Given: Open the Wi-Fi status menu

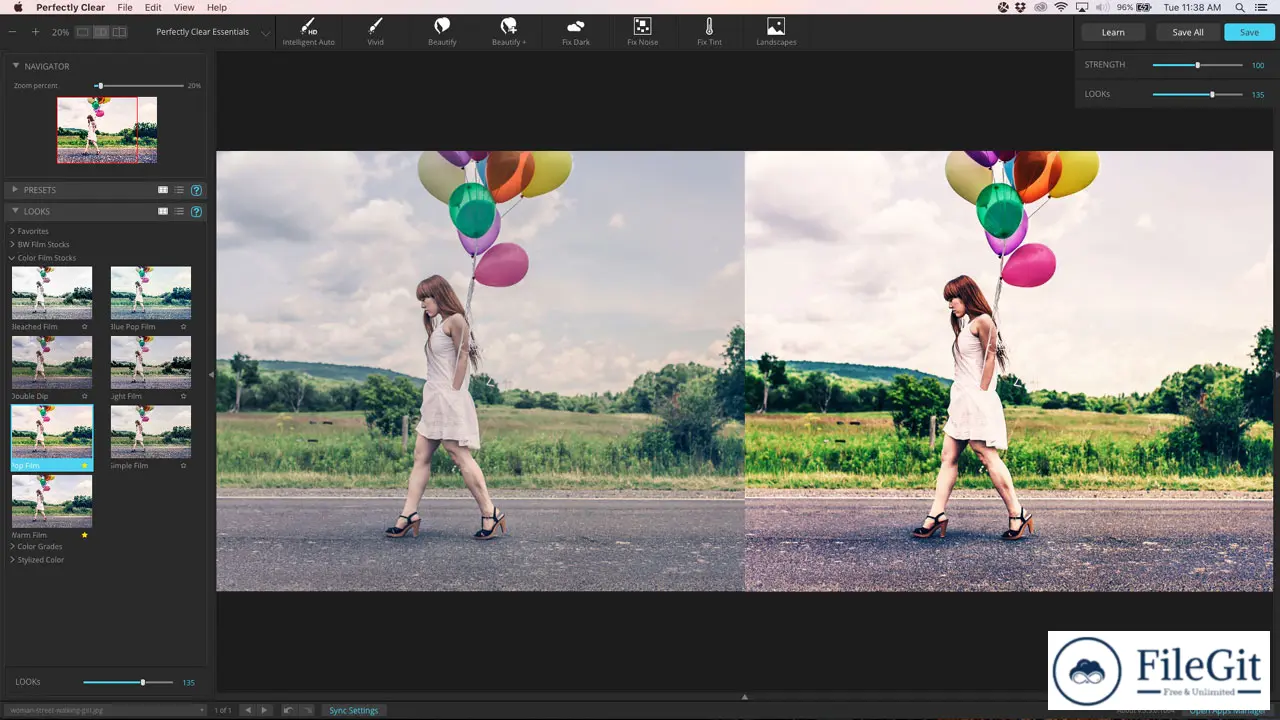Looking at the screenshot, I should [x=1061, y=7].
